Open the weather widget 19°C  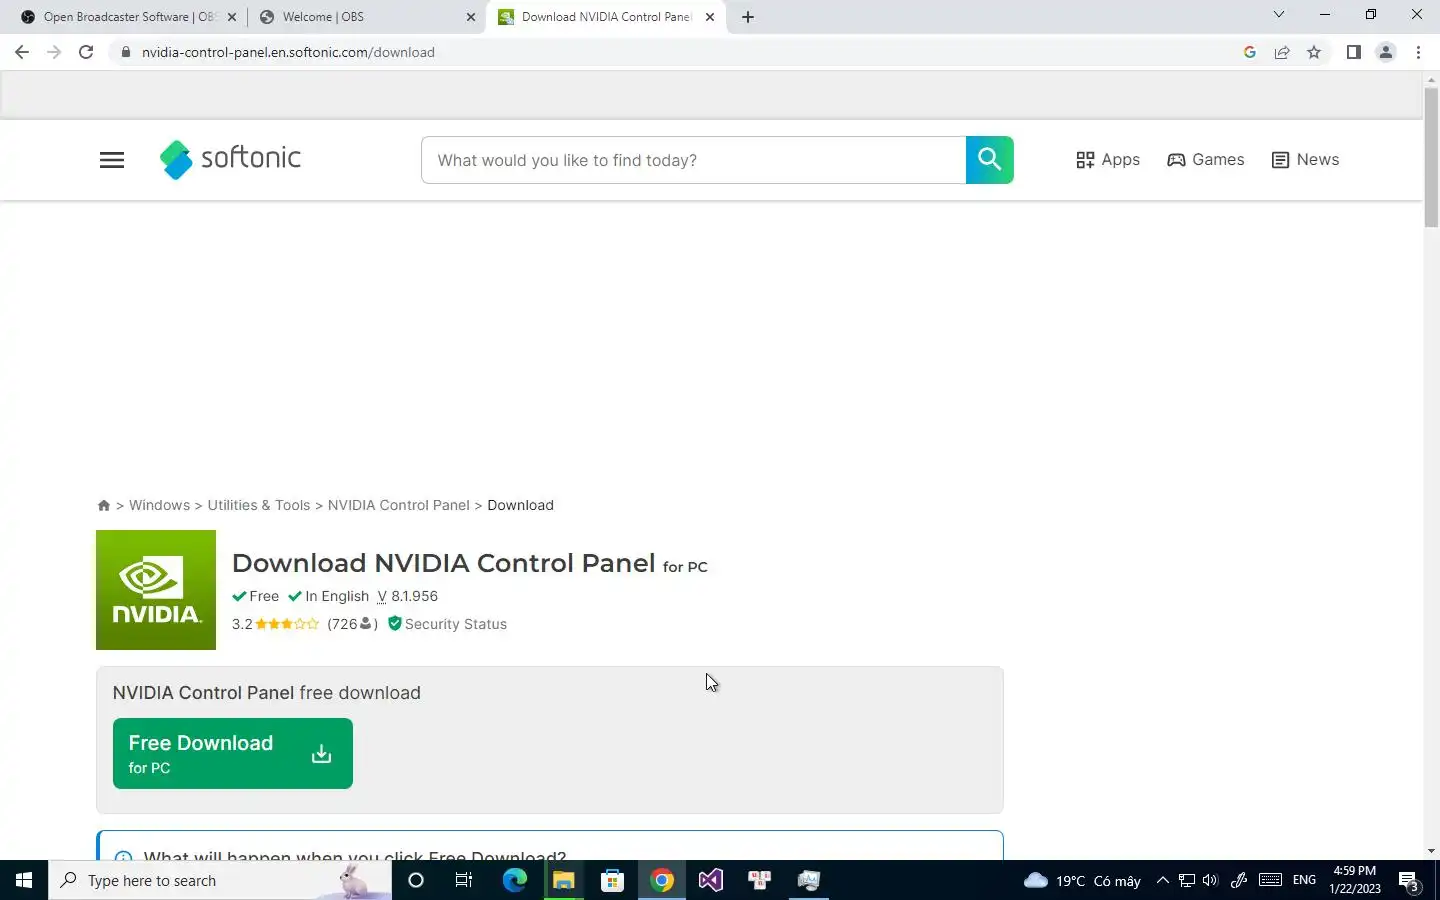point(1083,880)
